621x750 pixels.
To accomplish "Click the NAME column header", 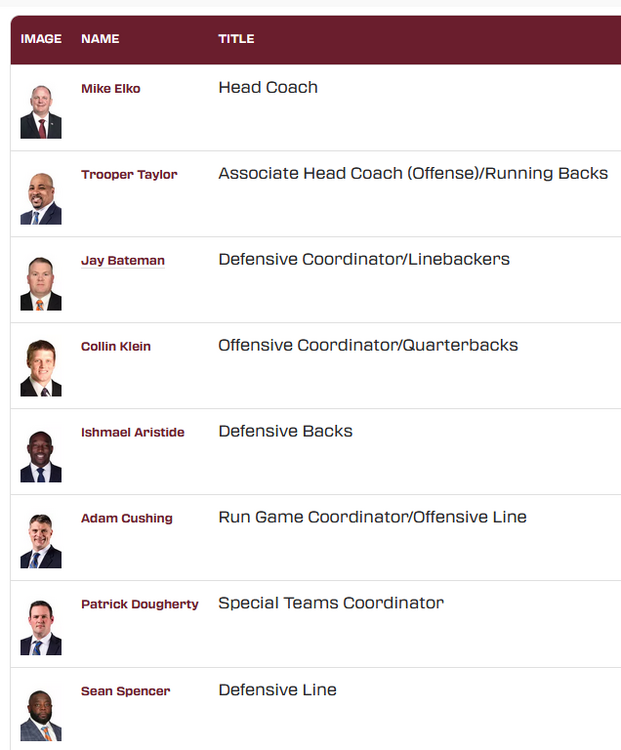I will pos(100,39).
